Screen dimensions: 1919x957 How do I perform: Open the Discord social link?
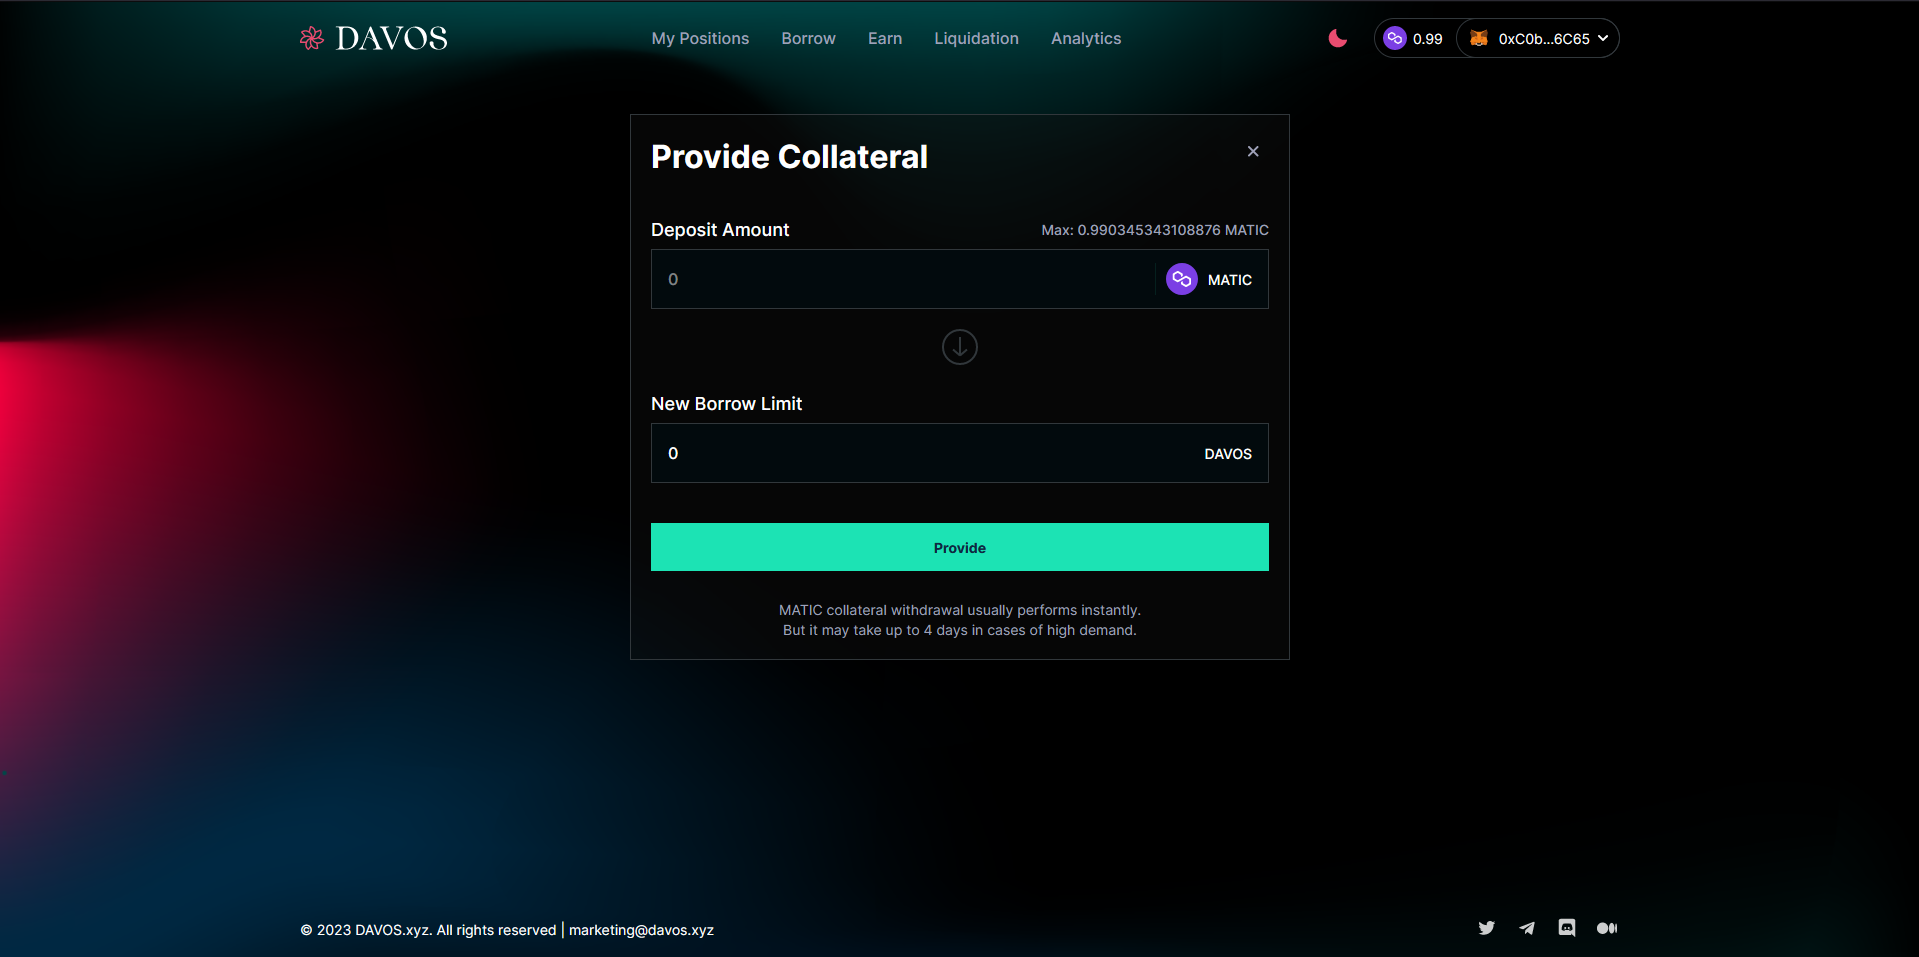click(x=1566, y=928)
